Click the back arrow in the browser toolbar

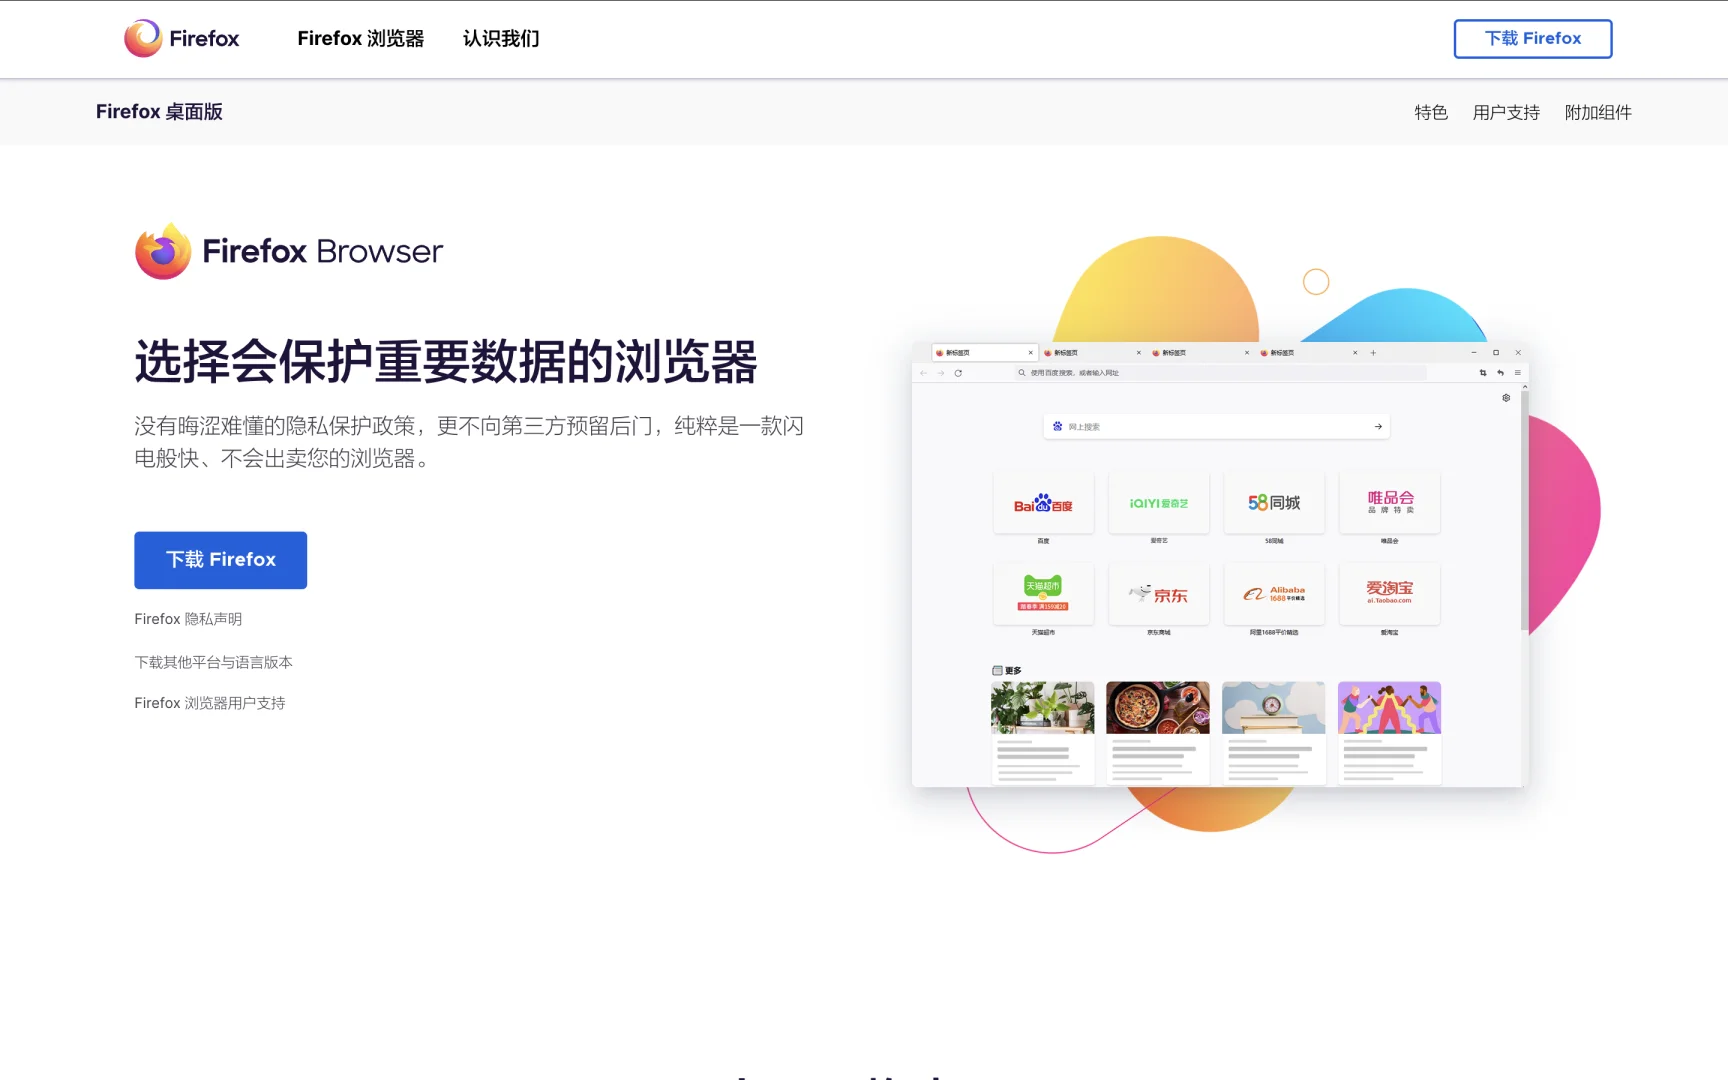[923, 372]
